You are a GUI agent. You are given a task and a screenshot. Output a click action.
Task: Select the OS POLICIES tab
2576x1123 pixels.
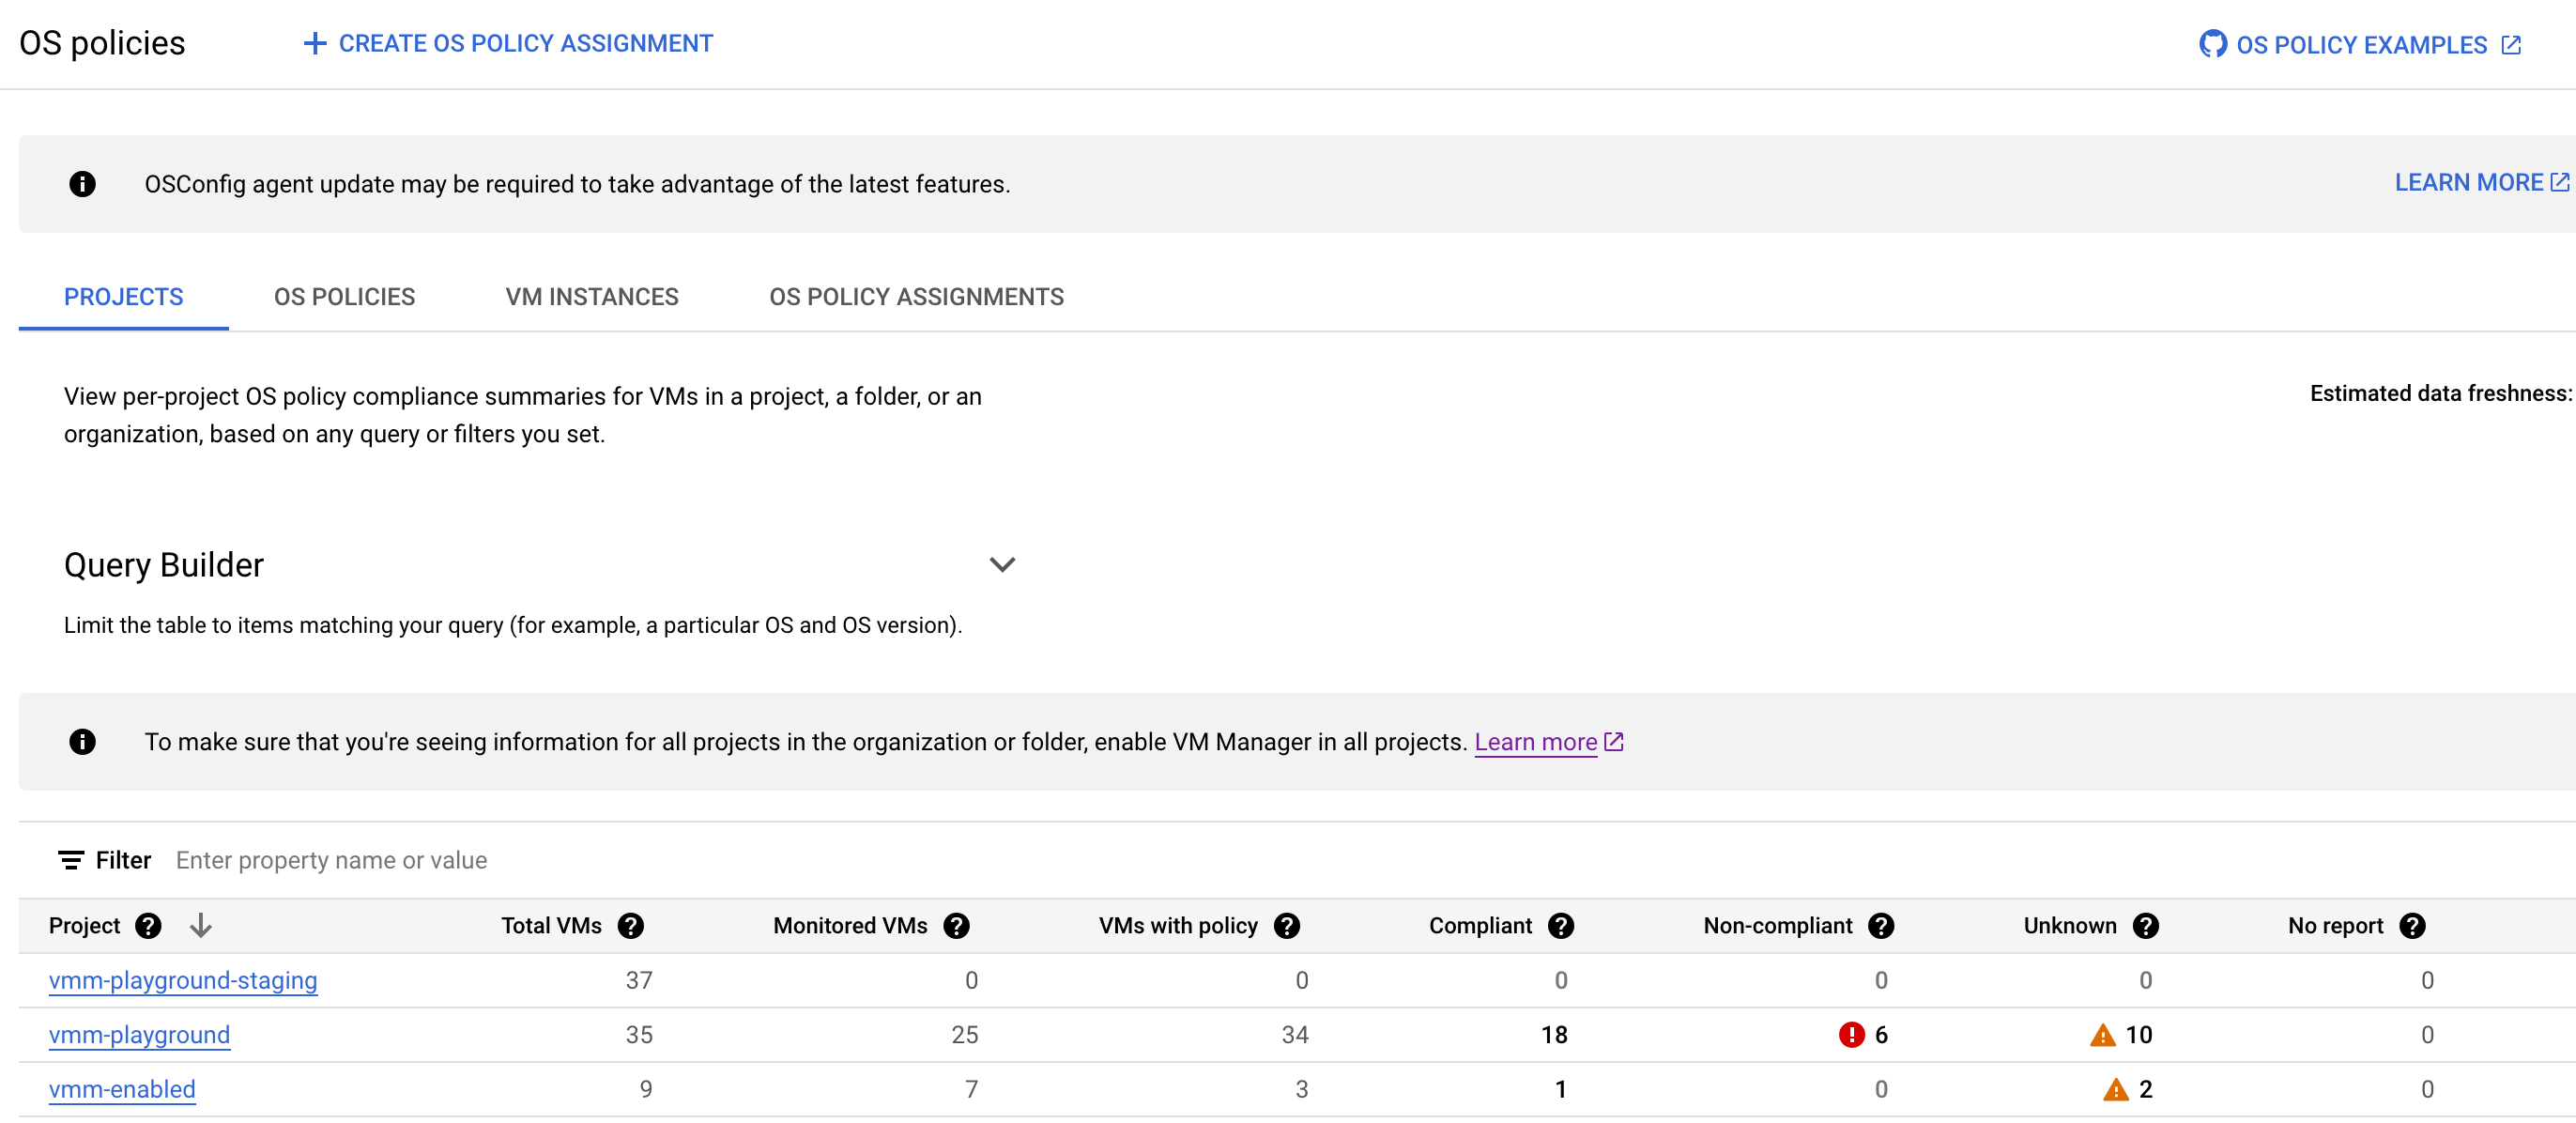(x=345, y=296)
